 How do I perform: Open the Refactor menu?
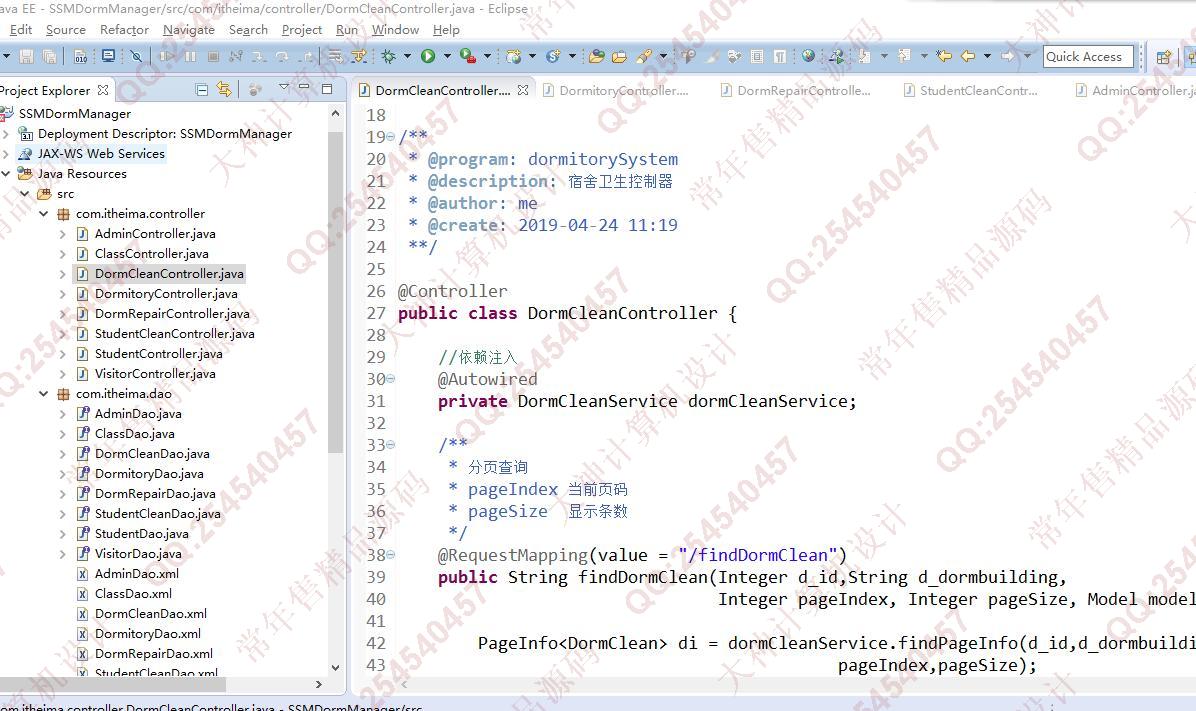click(x=124, y=30)
